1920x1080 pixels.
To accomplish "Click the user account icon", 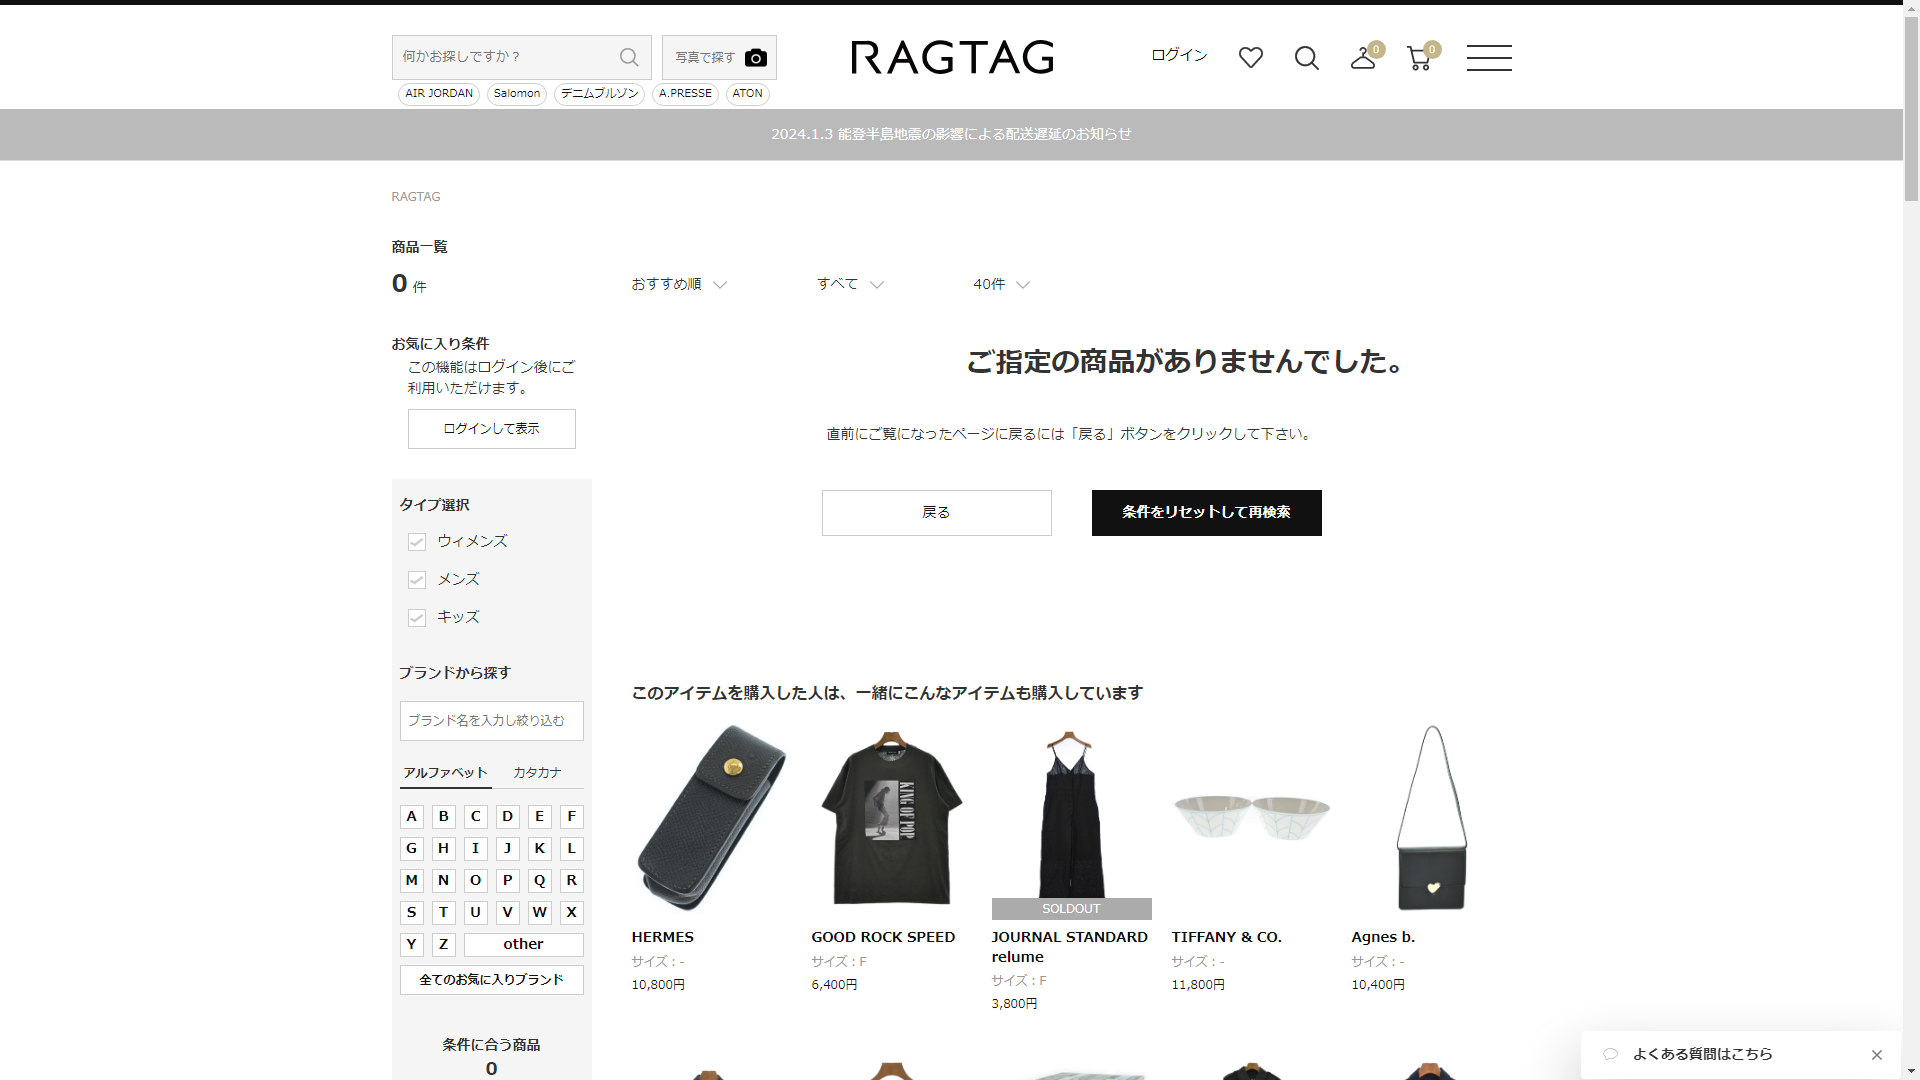I will tap(1362, 58).
